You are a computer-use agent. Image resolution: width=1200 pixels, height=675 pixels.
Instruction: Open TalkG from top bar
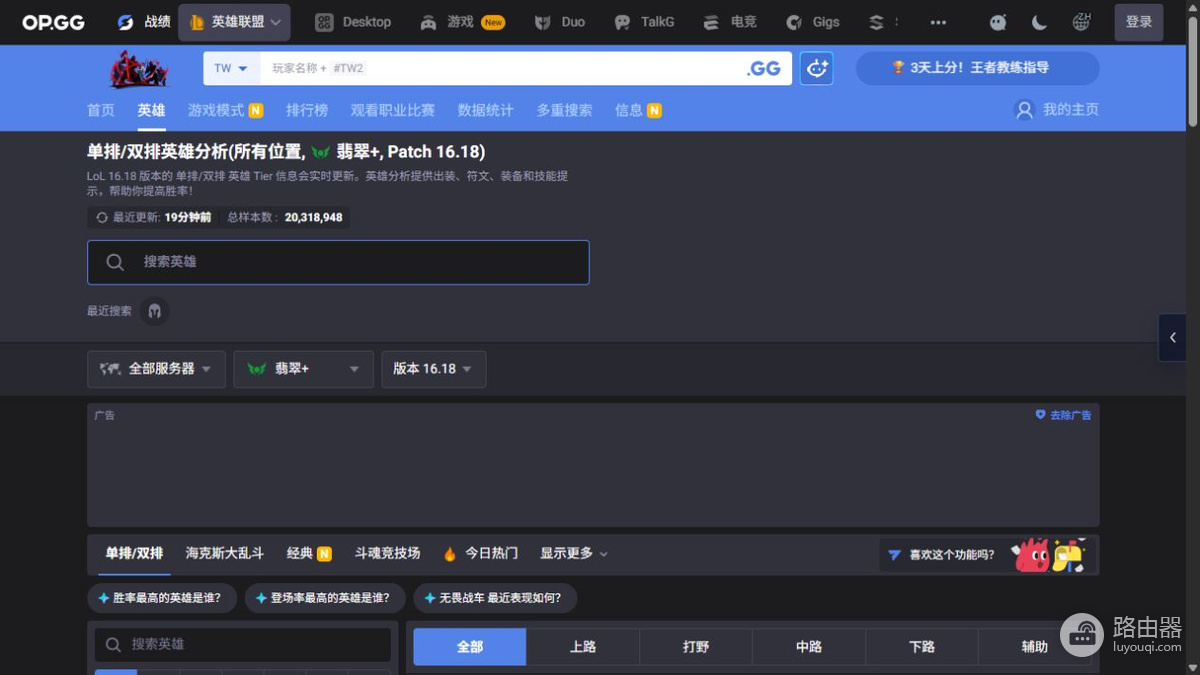click(644, 22)
